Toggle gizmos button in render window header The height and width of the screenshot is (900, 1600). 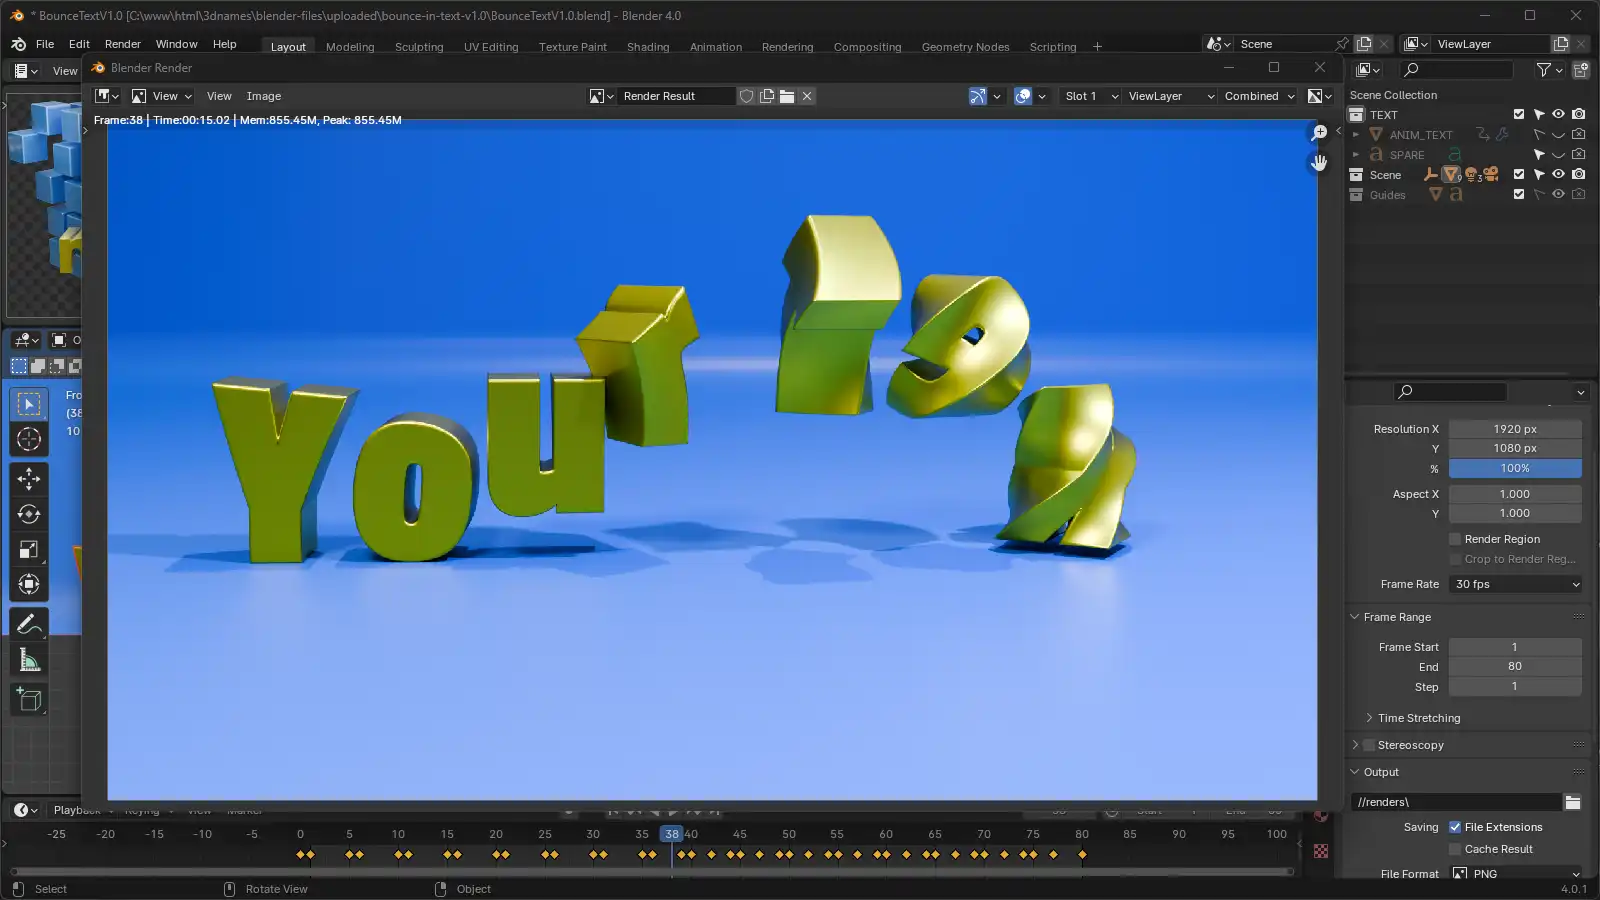tap(978, 96)
